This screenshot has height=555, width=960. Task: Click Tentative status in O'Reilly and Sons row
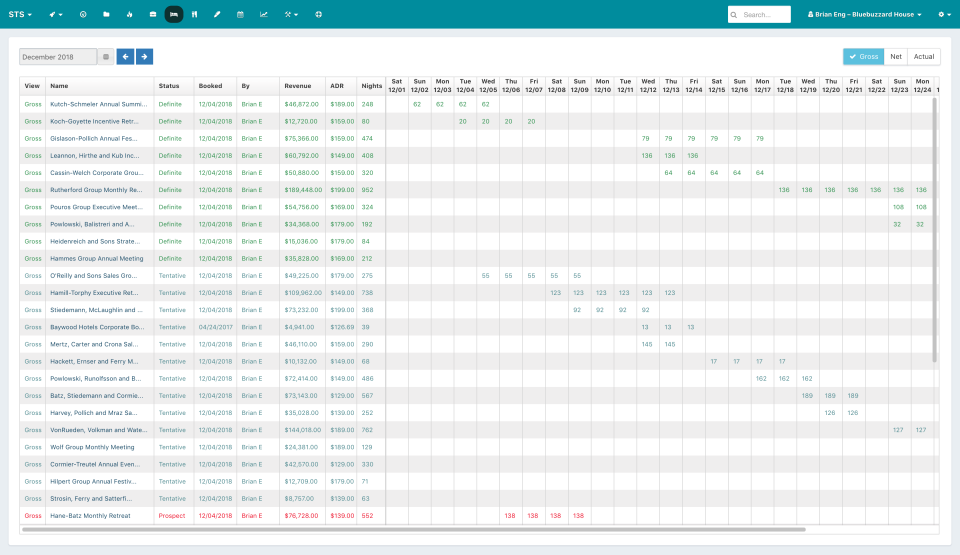pos(172,276)
